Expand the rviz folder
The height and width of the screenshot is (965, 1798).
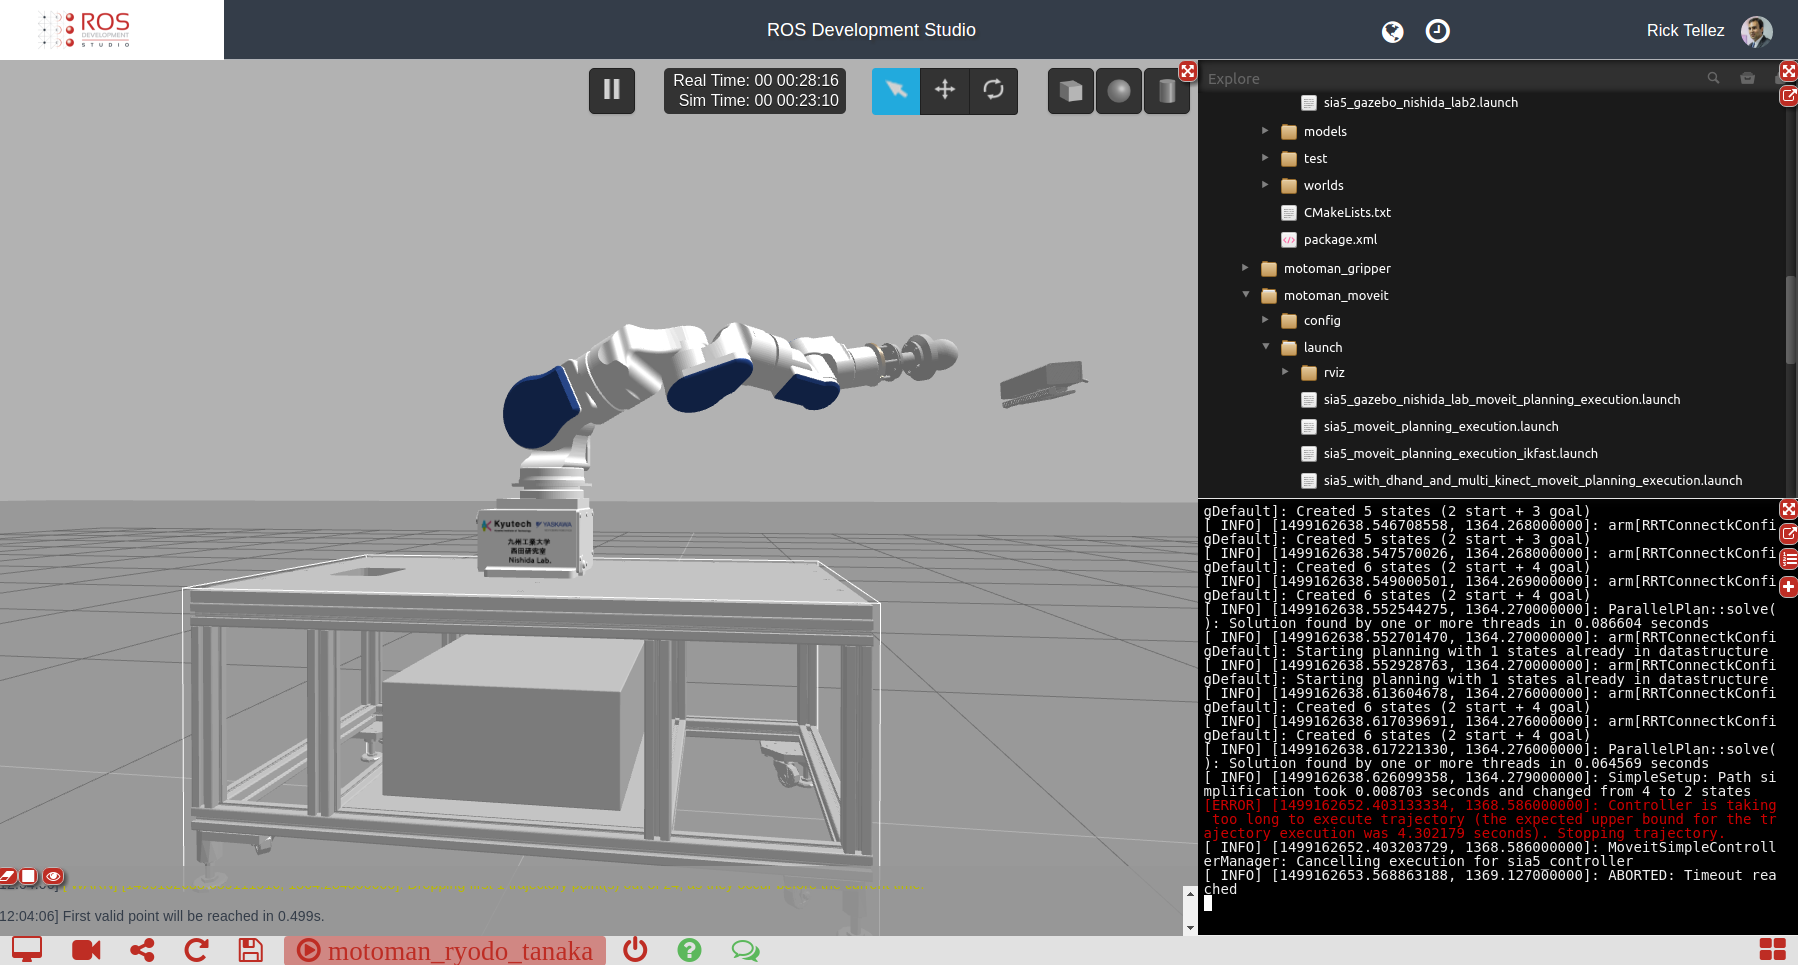(1285, 372)
